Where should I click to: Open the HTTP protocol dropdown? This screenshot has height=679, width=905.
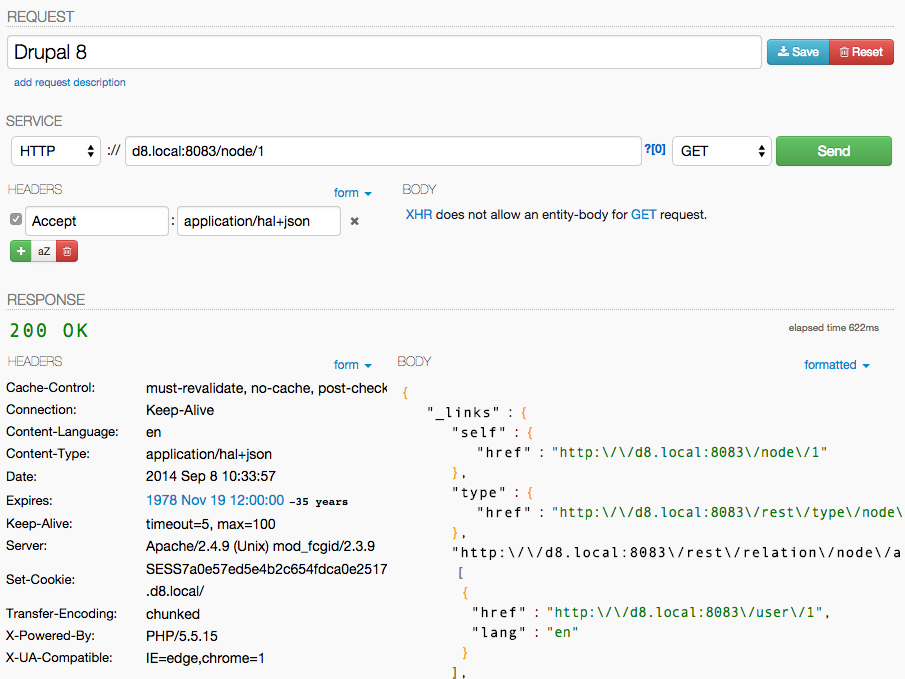click(56, 151)
